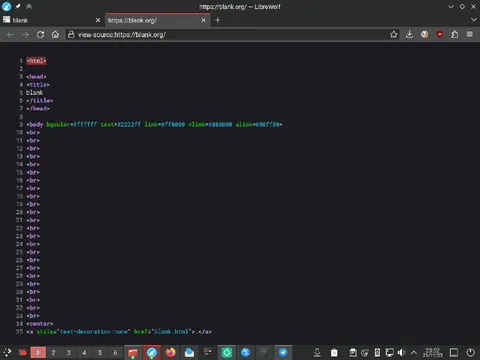Click the text=#2222ff attribute
Image resolution: width=480 pixels, height=360 pixels.
pyautogui.click(x=120, y=124)
